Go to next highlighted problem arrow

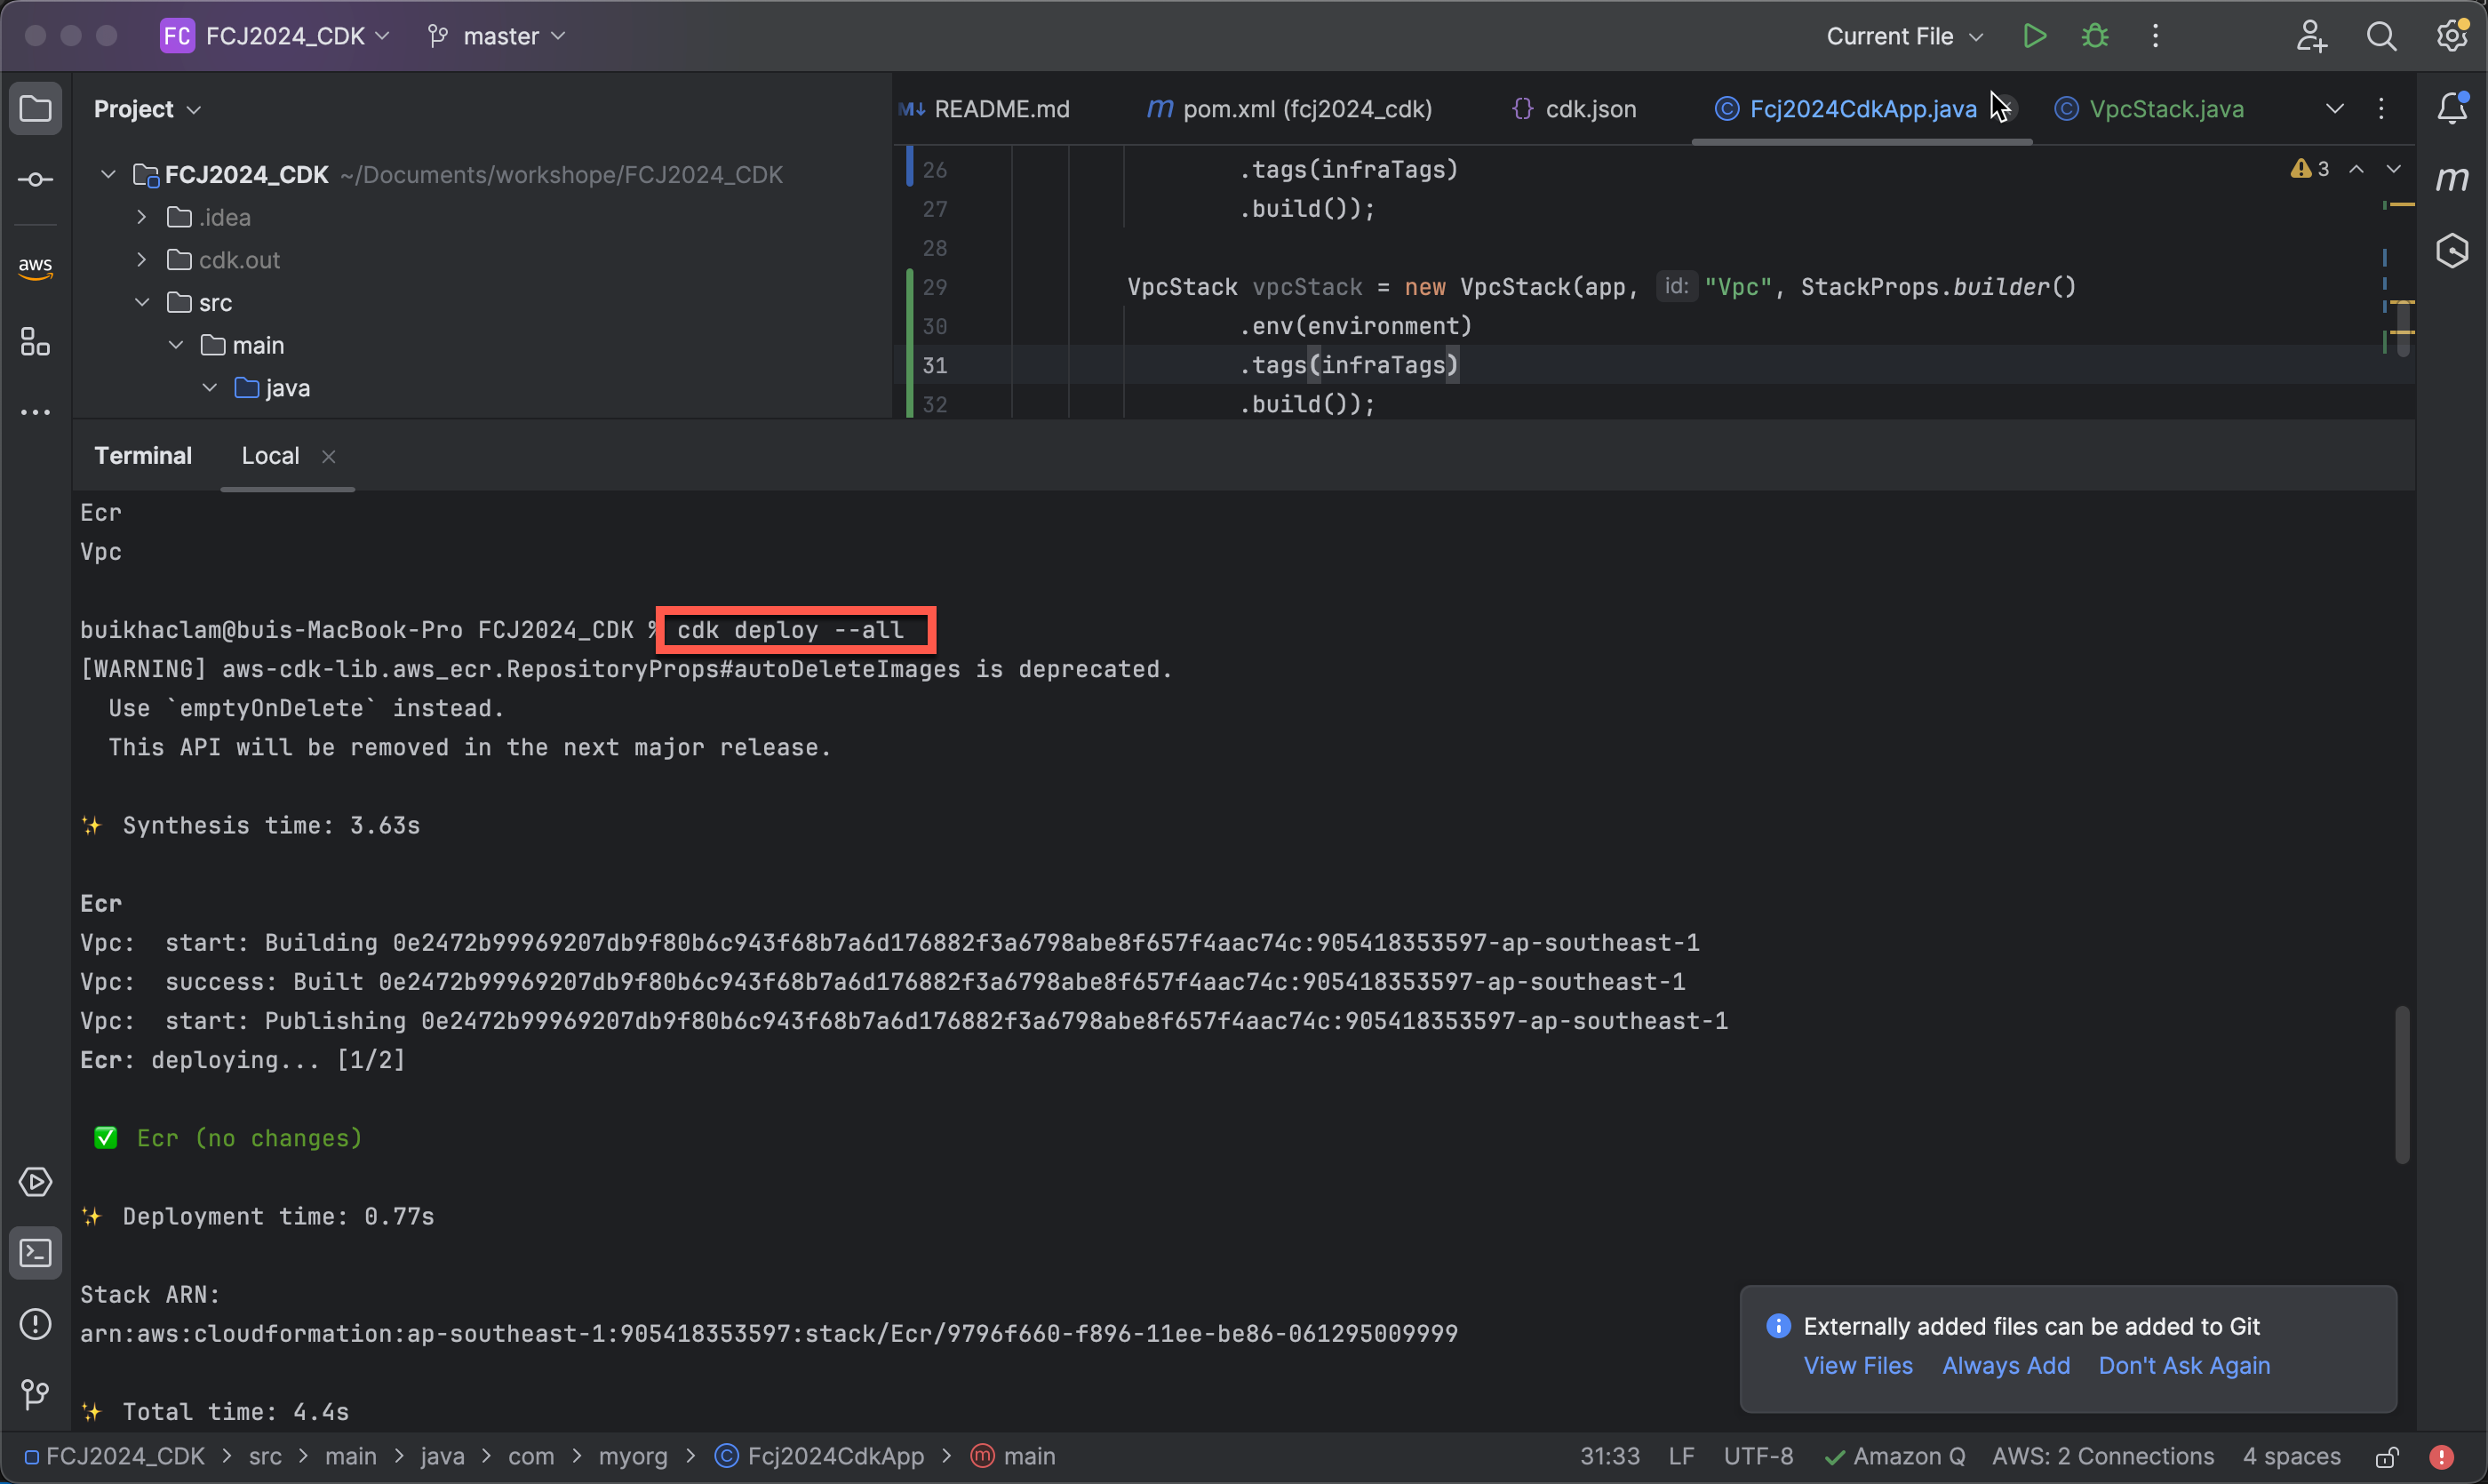pyautogui.click(x=2393, y=169)
